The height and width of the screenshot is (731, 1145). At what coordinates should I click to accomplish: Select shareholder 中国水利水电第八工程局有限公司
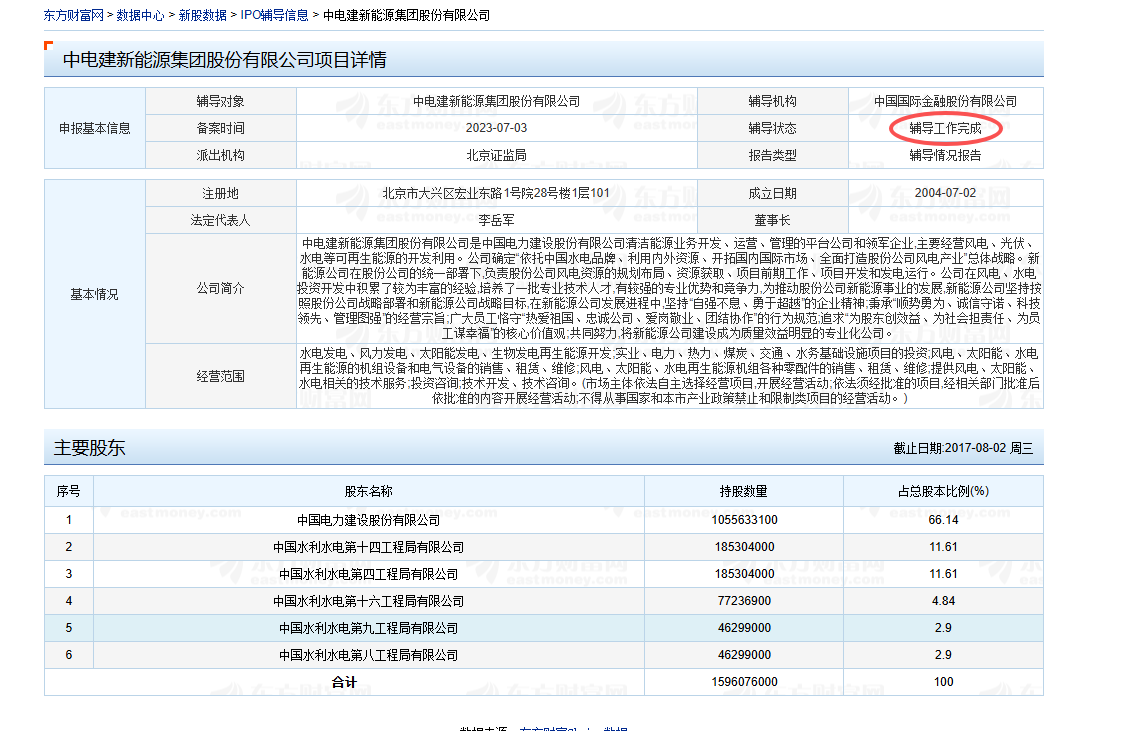point(369,655)
